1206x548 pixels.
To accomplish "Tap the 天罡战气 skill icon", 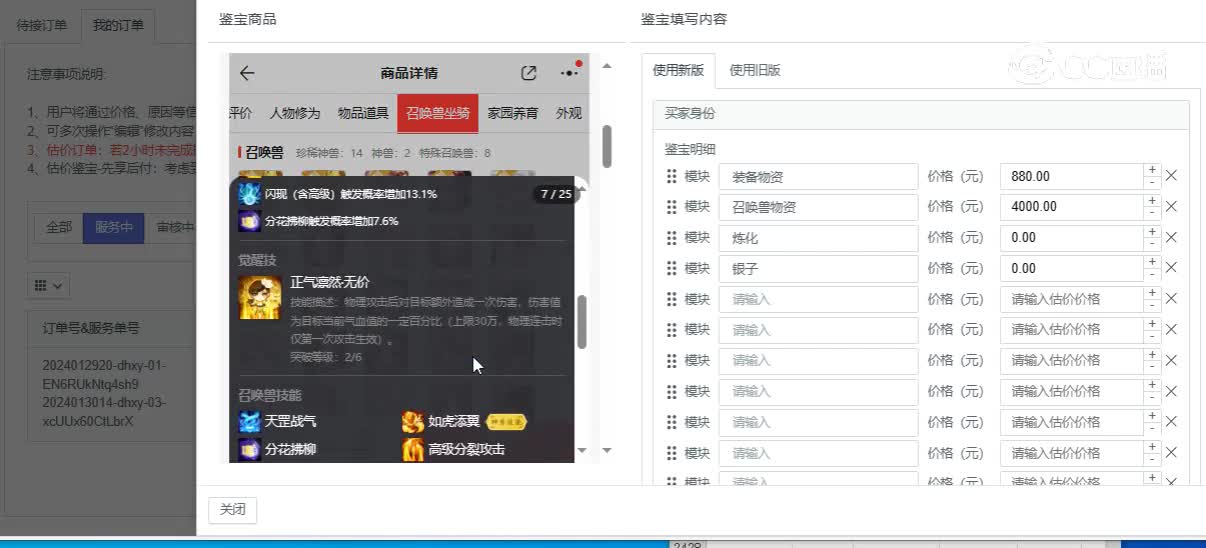I will click(x=249, y=421).
